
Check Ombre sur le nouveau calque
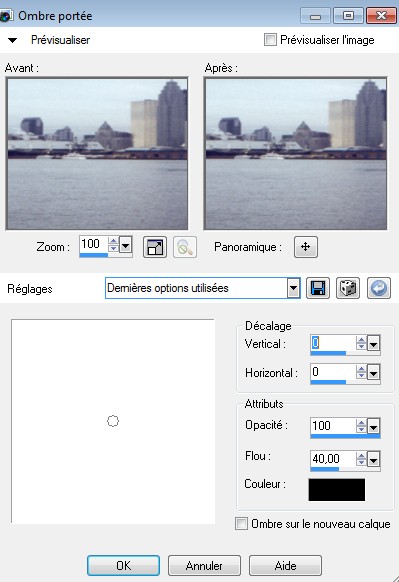(241, 524)
